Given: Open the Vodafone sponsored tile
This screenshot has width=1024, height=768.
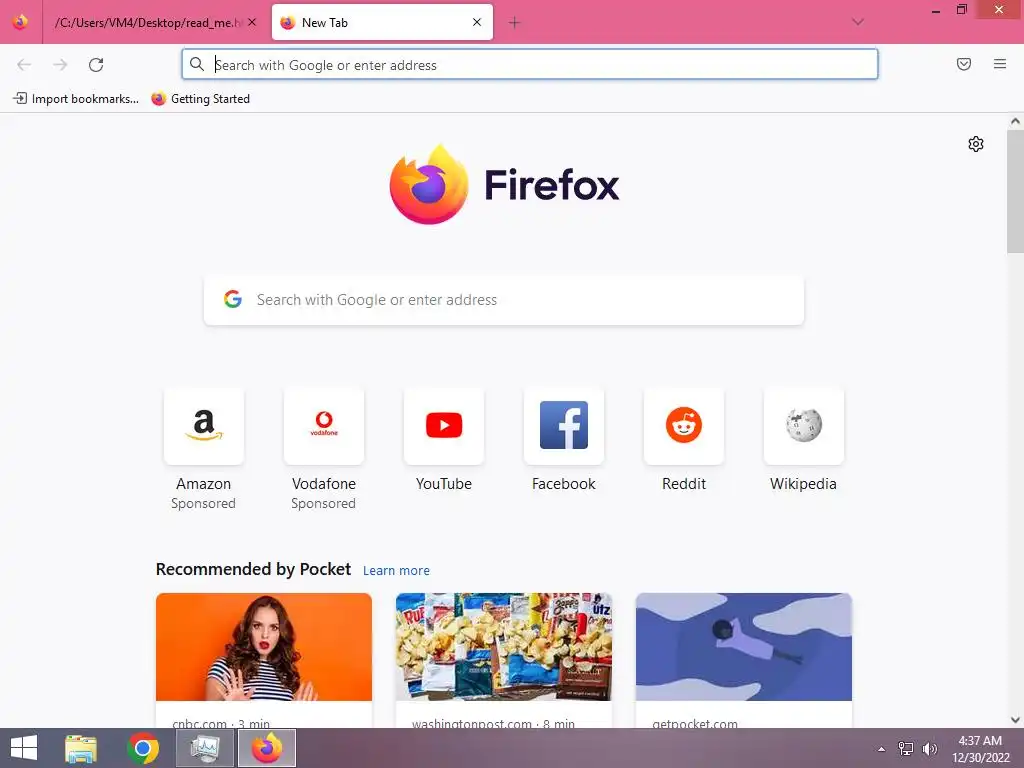Looking at the screenshot, I should point(324,426).
